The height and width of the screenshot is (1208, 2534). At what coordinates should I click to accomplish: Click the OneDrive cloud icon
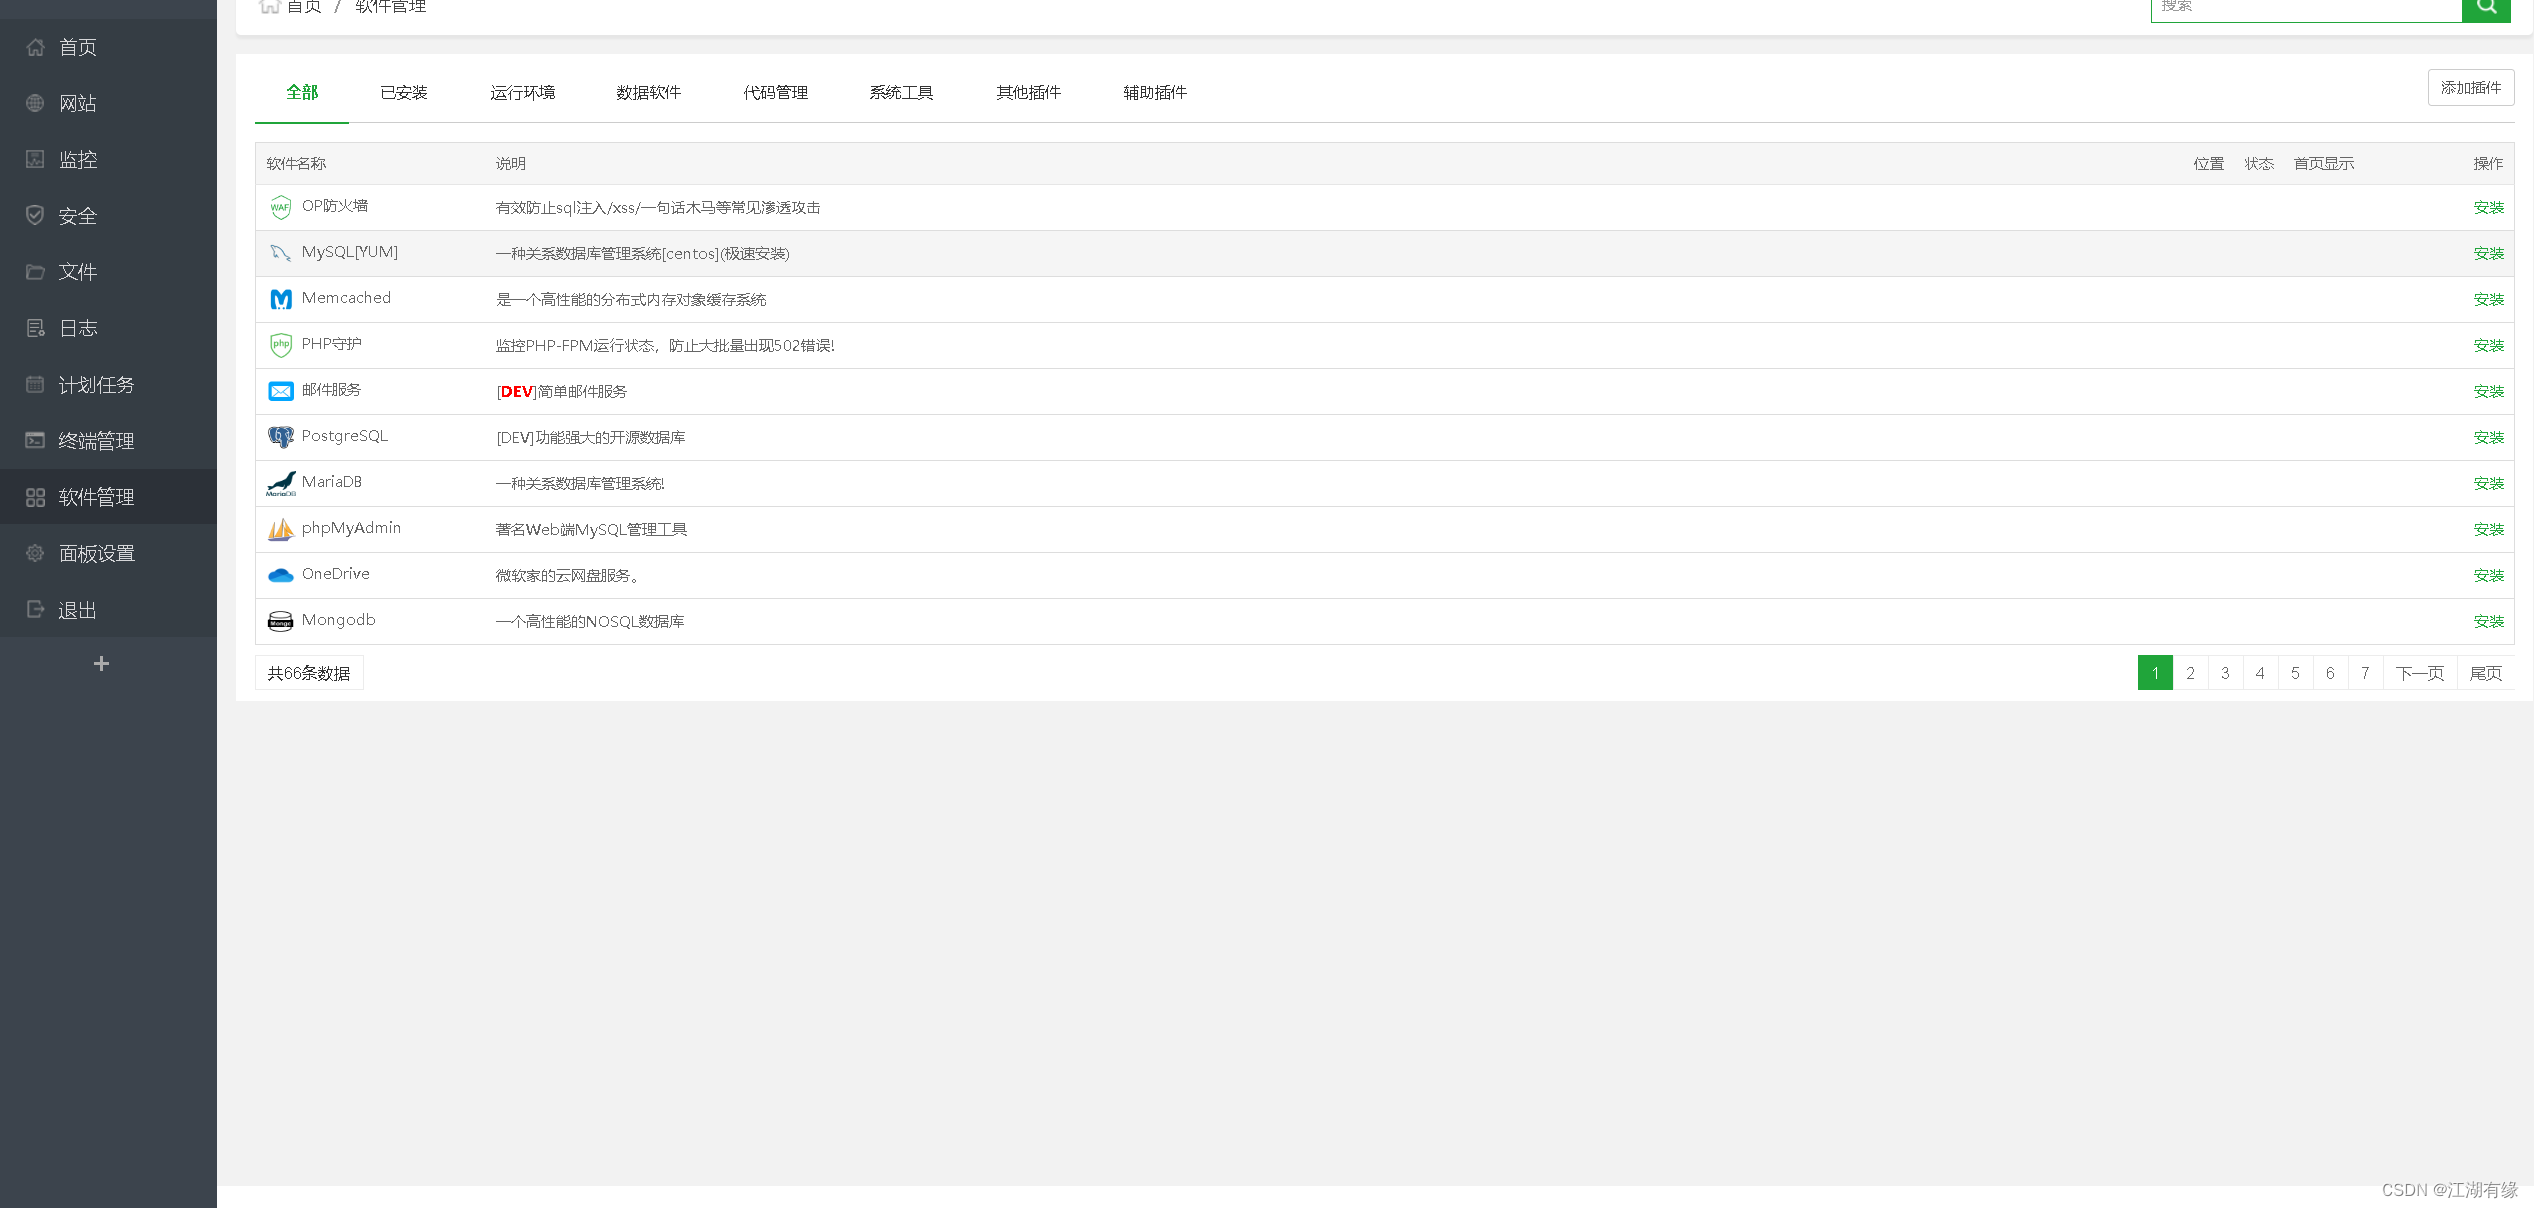coord(281,575)
